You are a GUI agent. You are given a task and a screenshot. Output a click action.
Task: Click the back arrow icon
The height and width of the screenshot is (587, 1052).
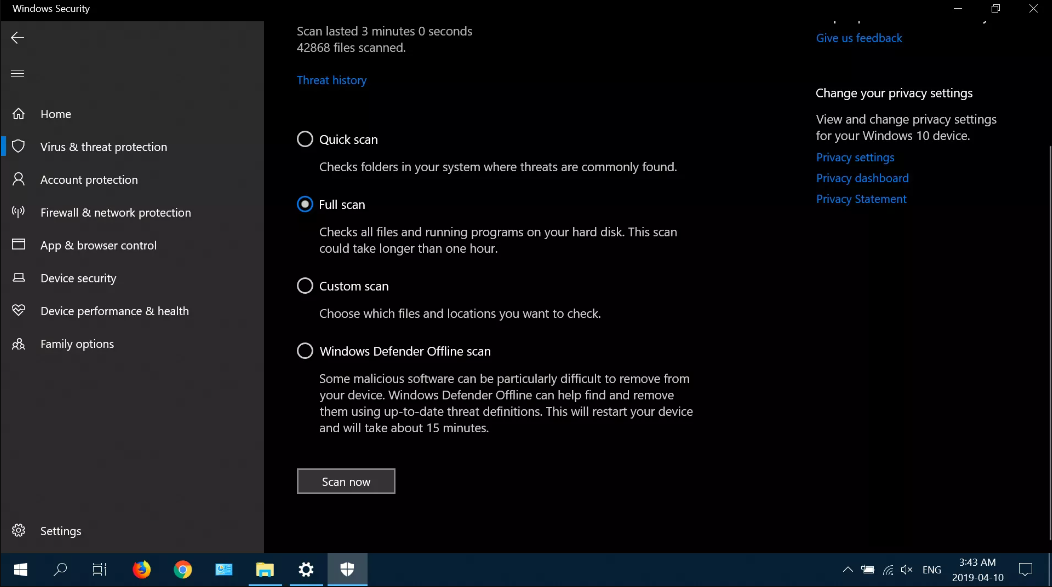[x=17, y=38]
